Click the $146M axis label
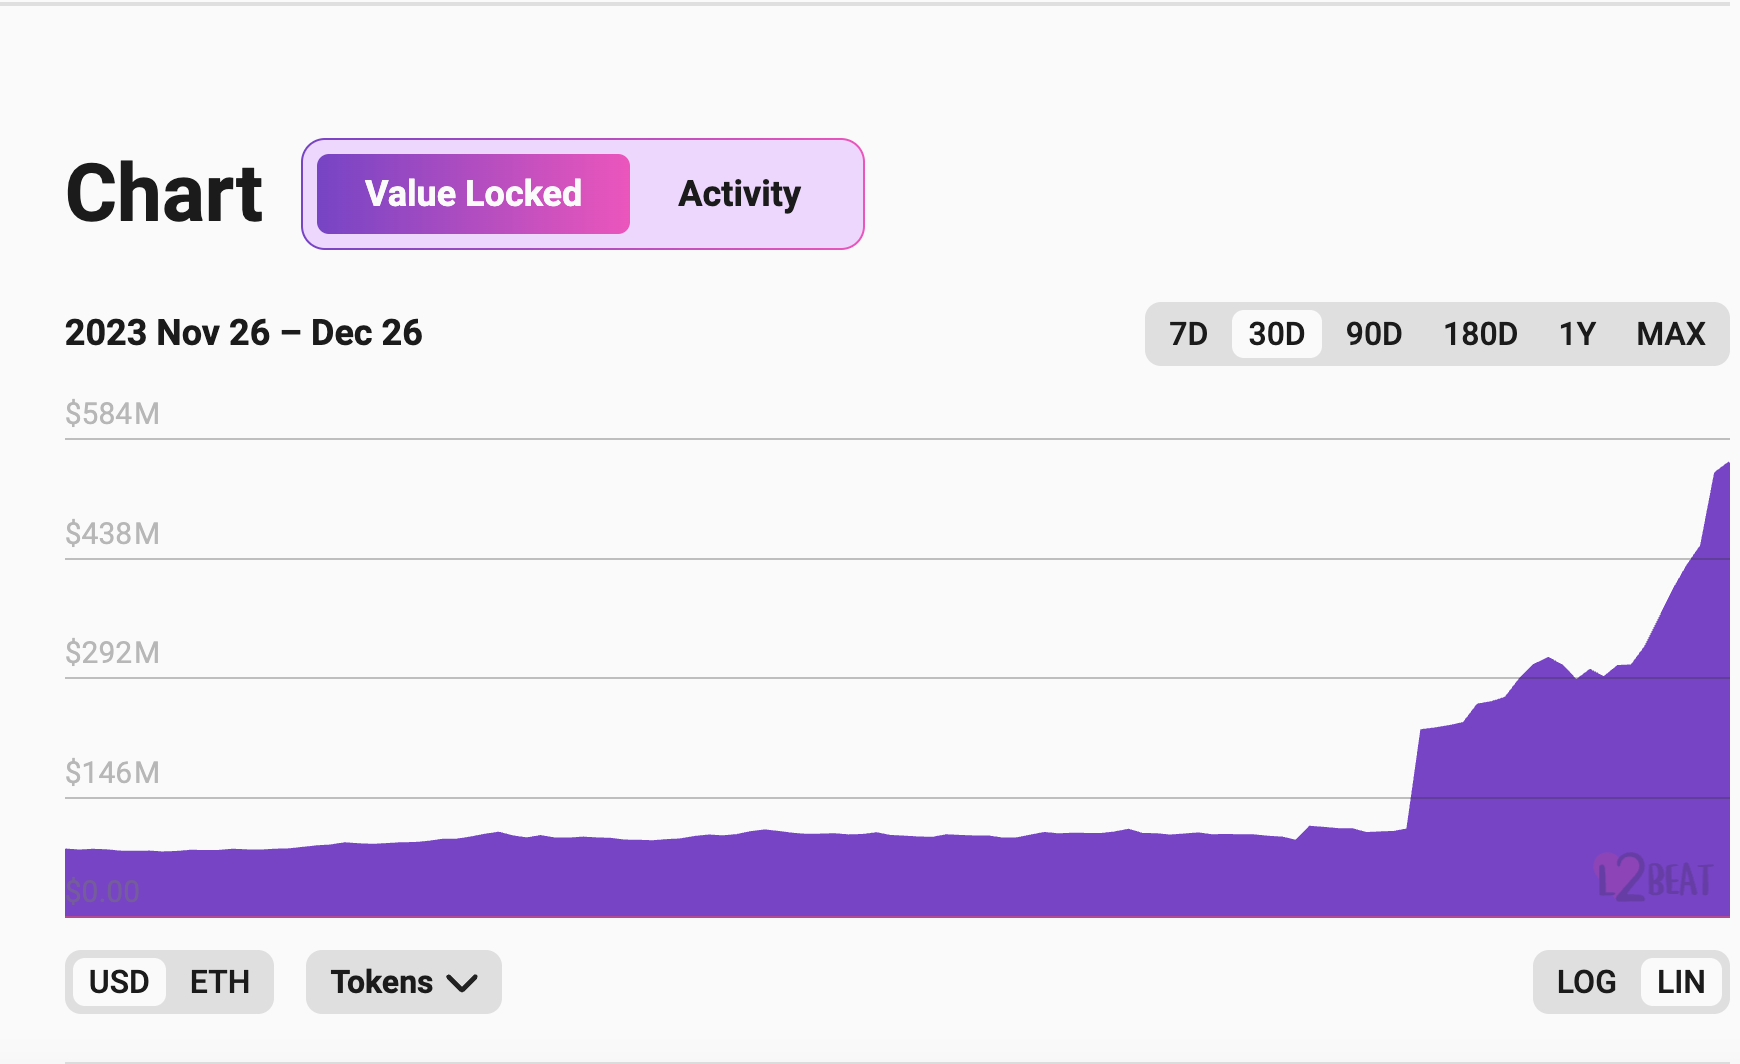1740x1064 pixels. coord(112,773)
